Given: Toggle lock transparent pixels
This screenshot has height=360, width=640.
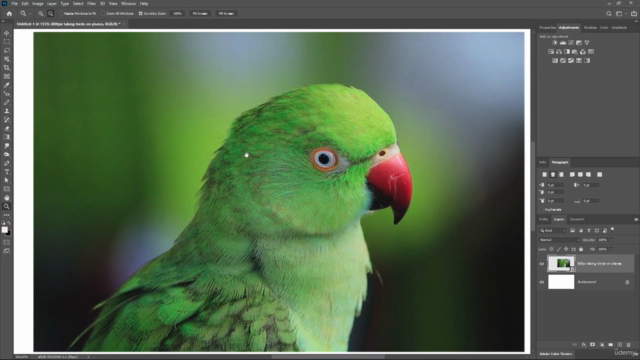Looking at the screenshot, I should tap(551, 249).
